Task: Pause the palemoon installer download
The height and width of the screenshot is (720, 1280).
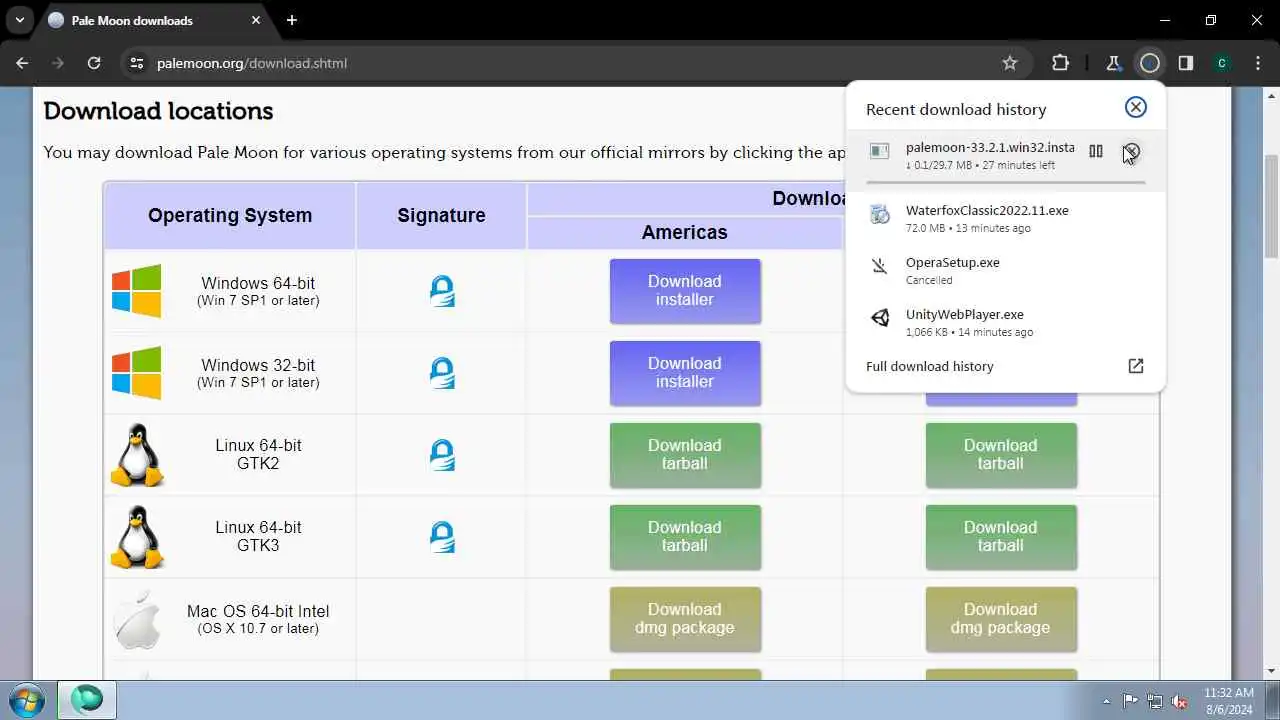Action: pos(1096,152)
